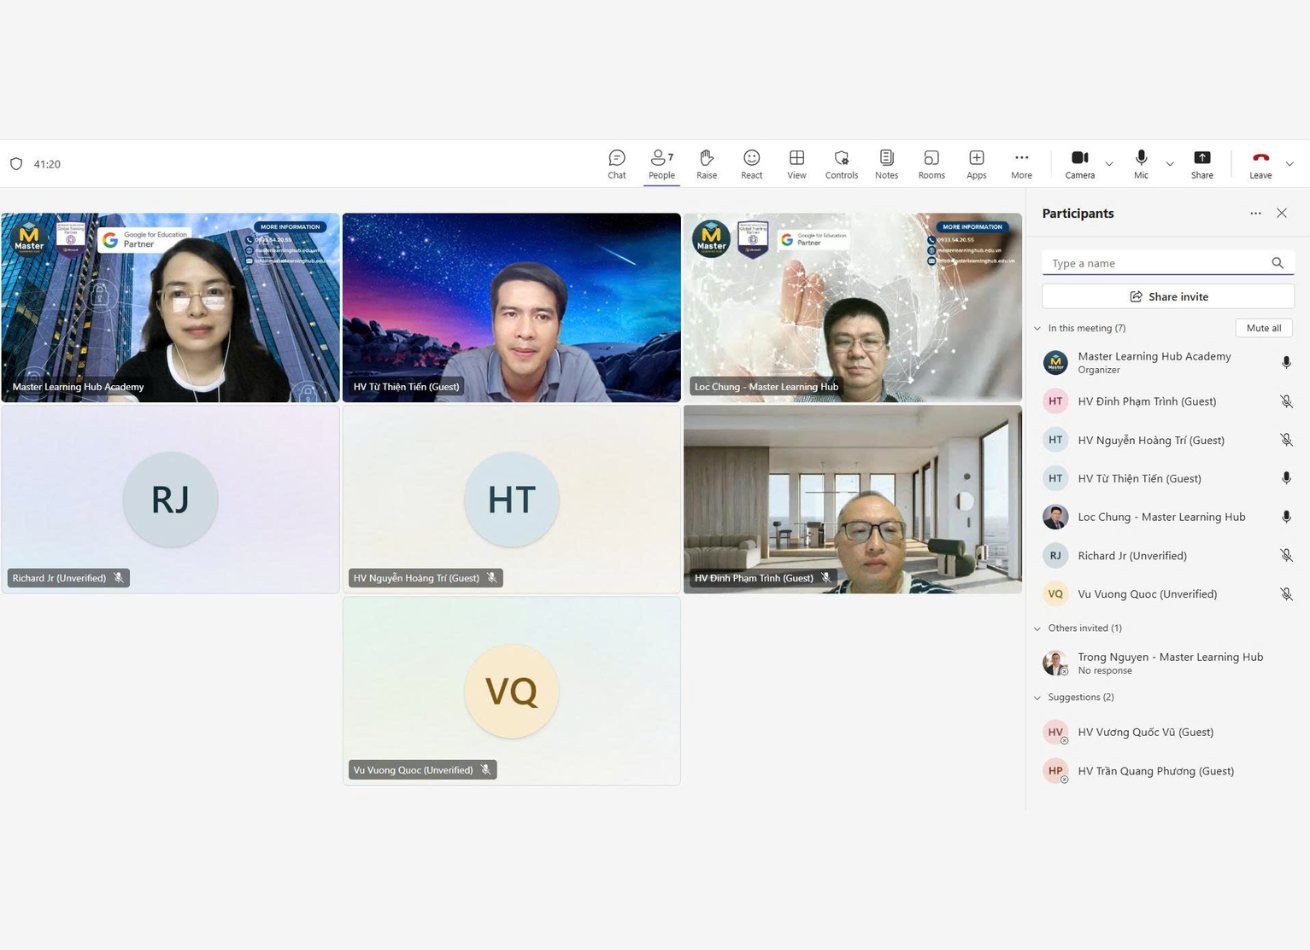This screenshot has height=950, width=1310.
Task: Click the 'Type a name' search field
Action: click(1156, 263)
